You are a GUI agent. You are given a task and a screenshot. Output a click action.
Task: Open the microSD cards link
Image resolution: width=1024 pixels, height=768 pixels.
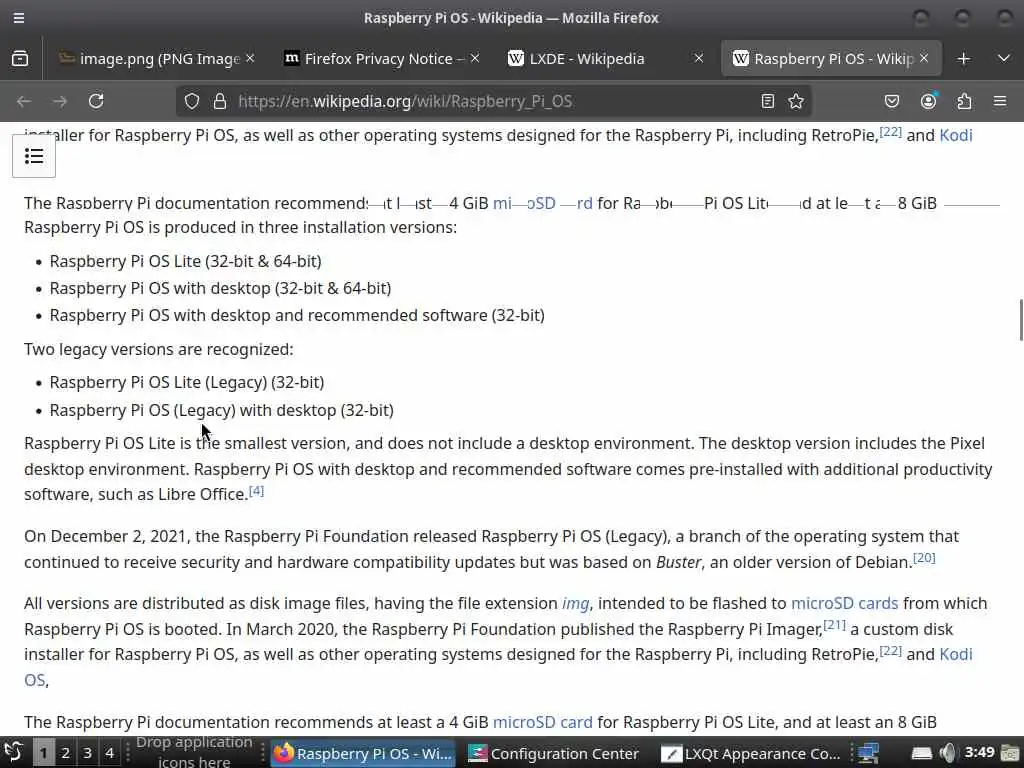(x=844, y=603)
